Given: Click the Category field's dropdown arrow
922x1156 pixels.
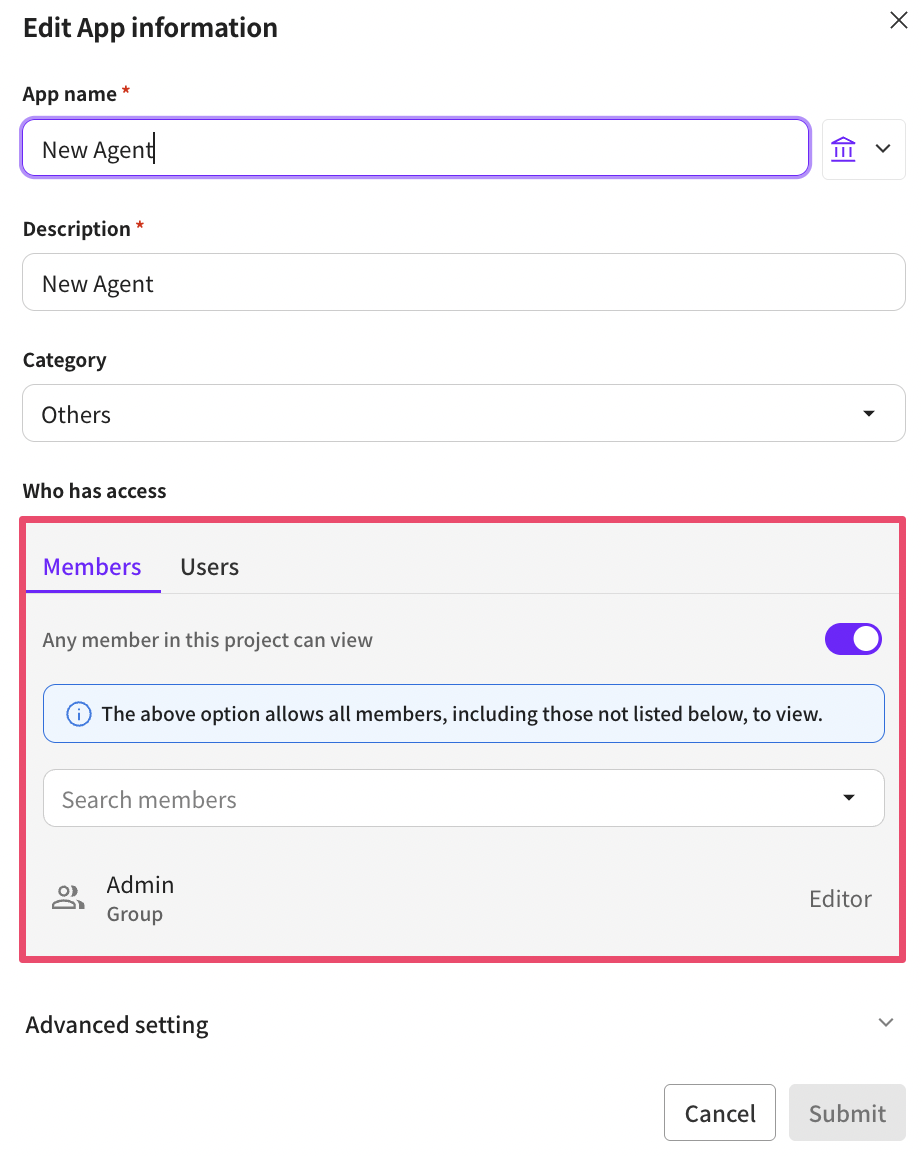Looking at the screenshot, I should click(x=868, y=414).
